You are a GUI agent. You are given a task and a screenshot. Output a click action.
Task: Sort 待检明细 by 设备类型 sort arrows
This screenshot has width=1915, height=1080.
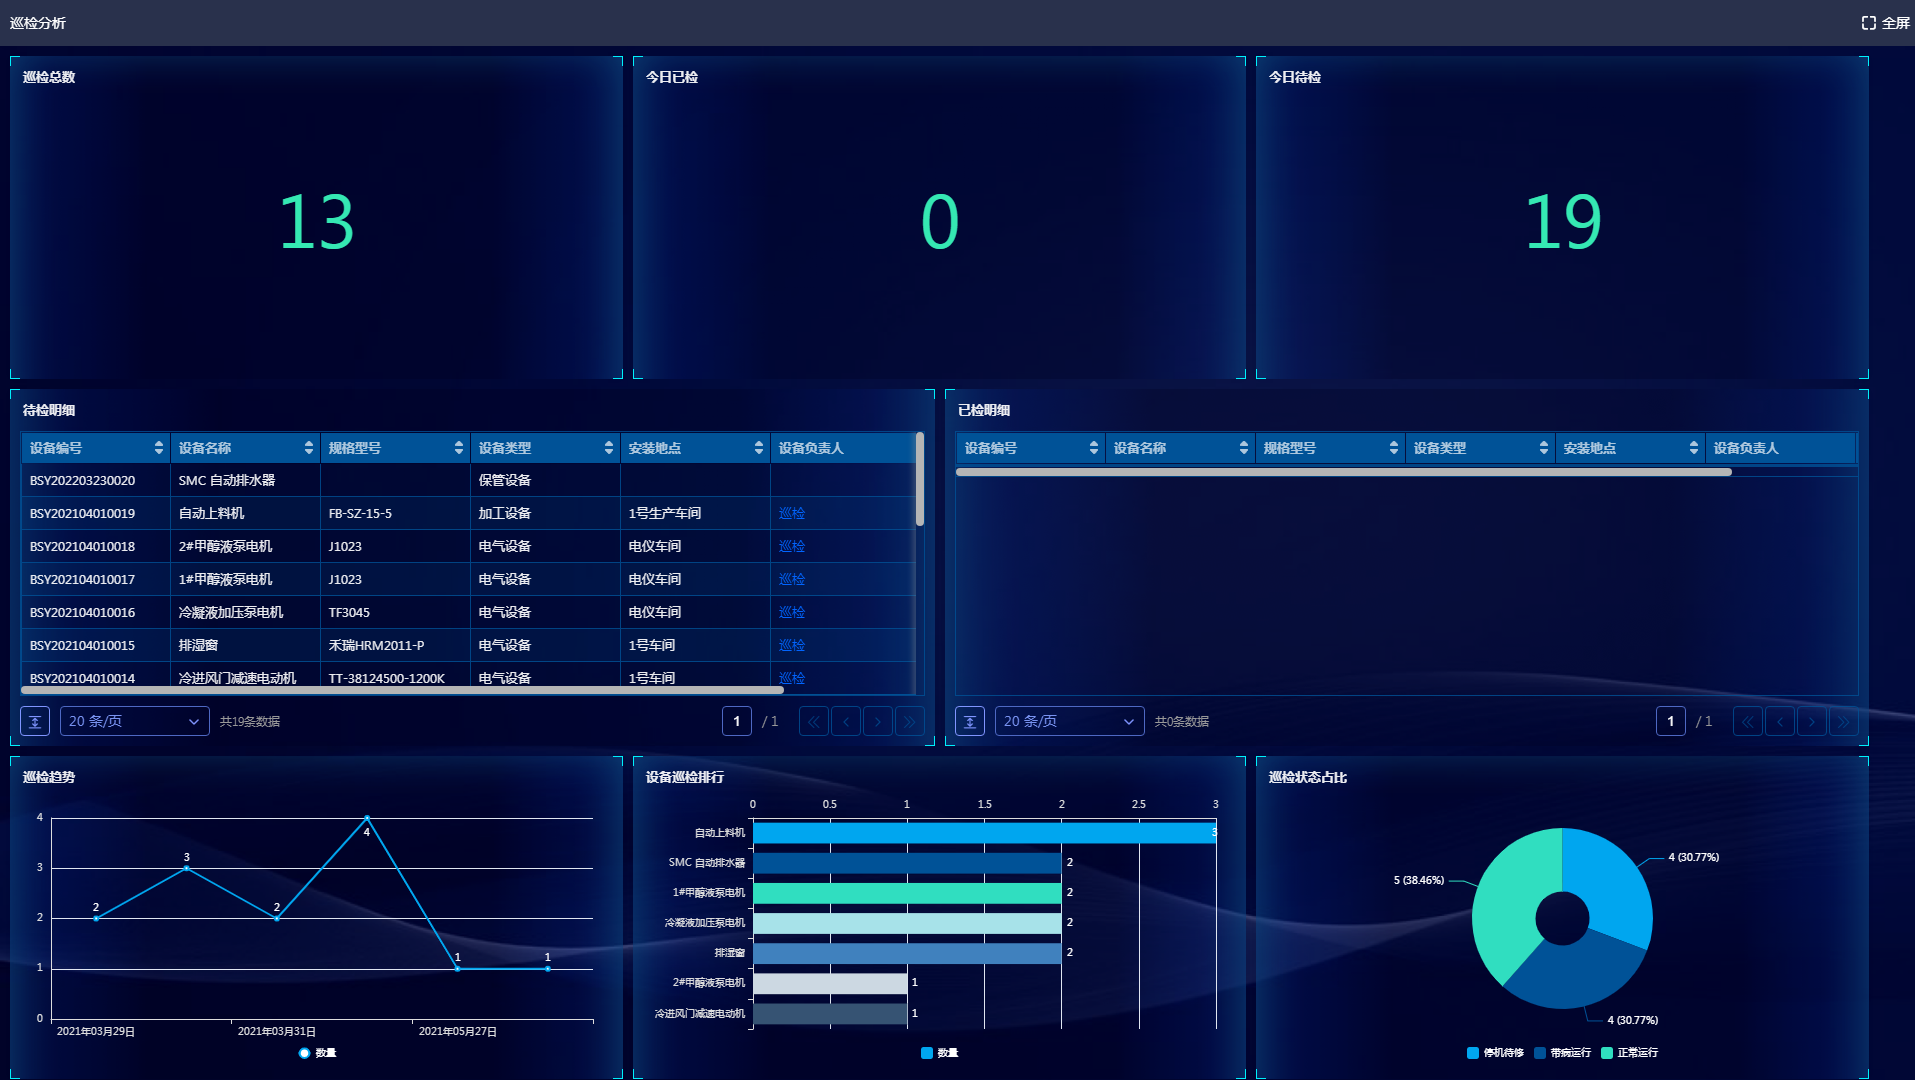click(x=609, y=448)
